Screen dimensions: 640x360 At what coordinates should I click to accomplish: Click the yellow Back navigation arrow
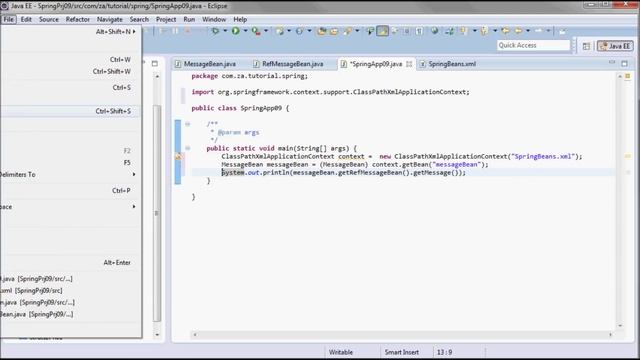[518, 31]
